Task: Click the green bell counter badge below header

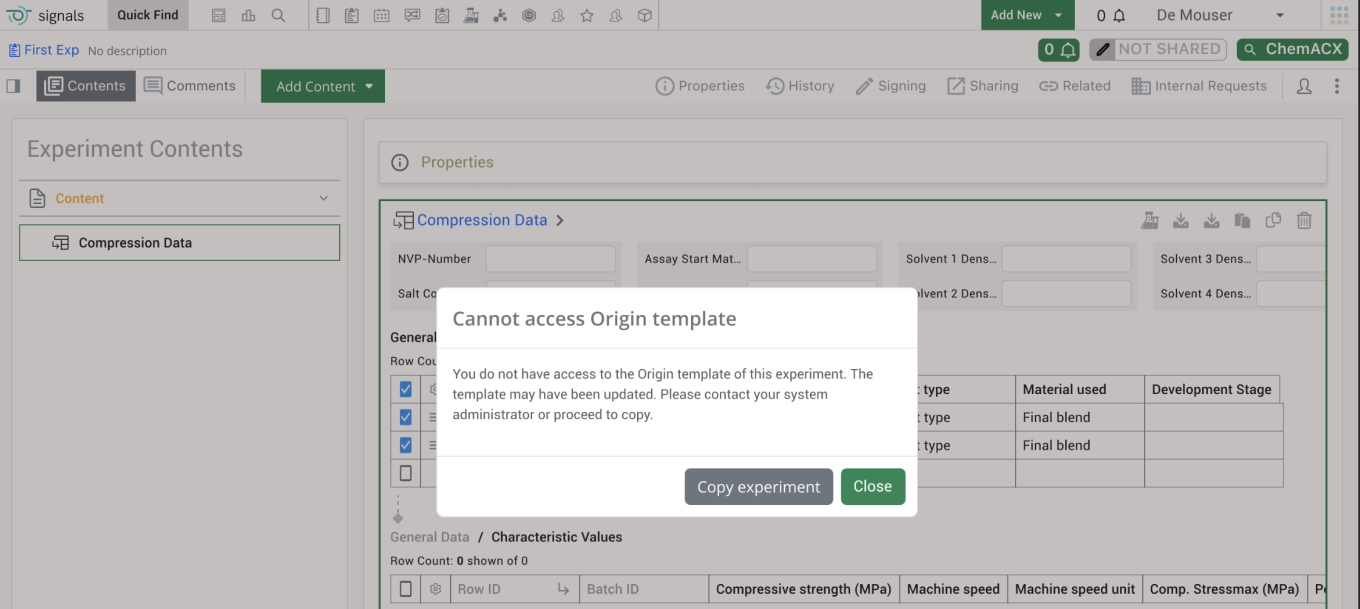Action: pos(1059,49)
